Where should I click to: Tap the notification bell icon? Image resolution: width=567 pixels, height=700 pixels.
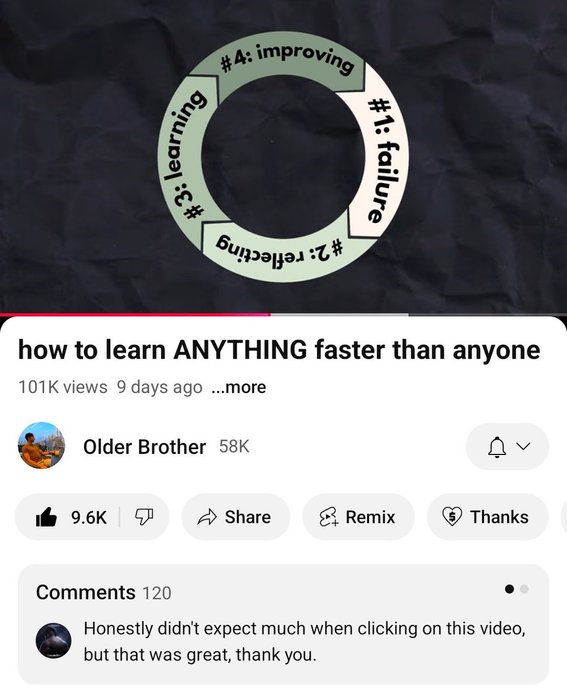tap(497, 446)
